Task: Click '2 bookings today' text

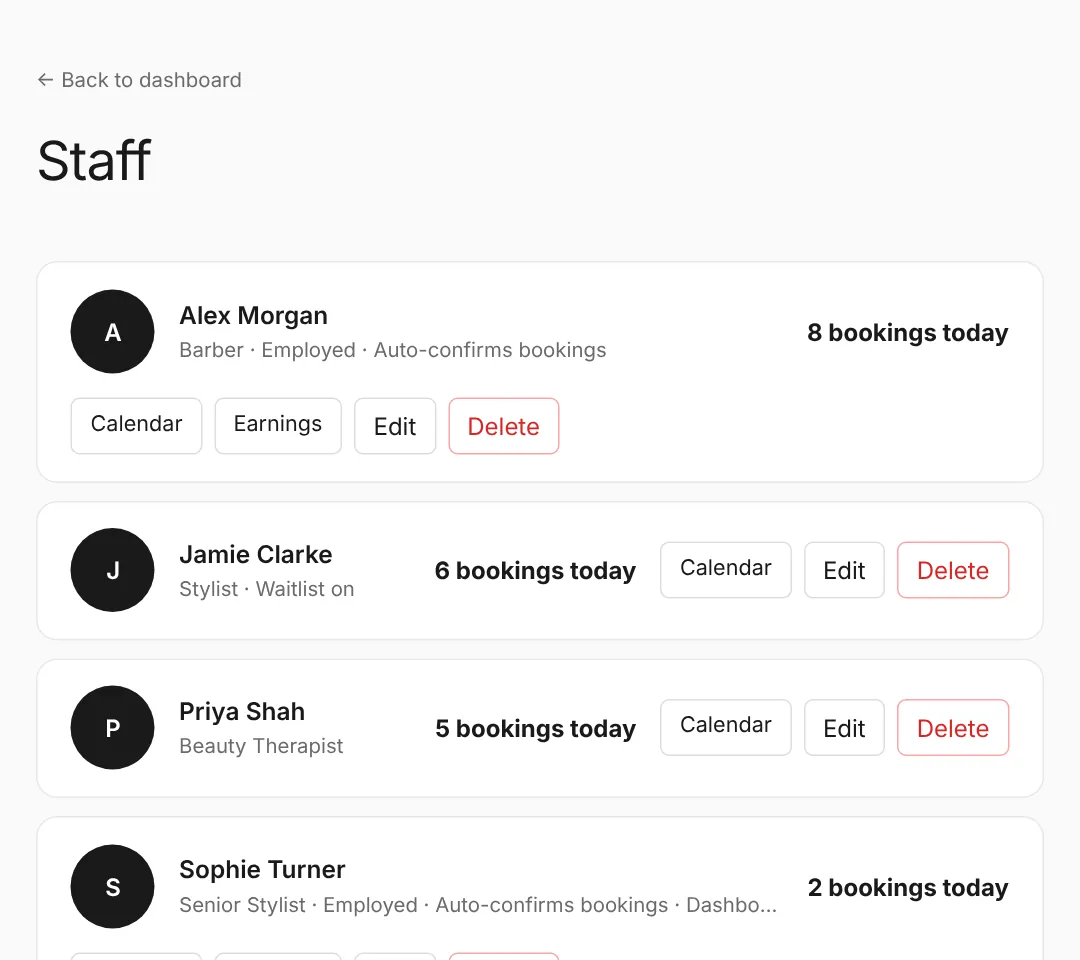Action: [x=908, y=888]
